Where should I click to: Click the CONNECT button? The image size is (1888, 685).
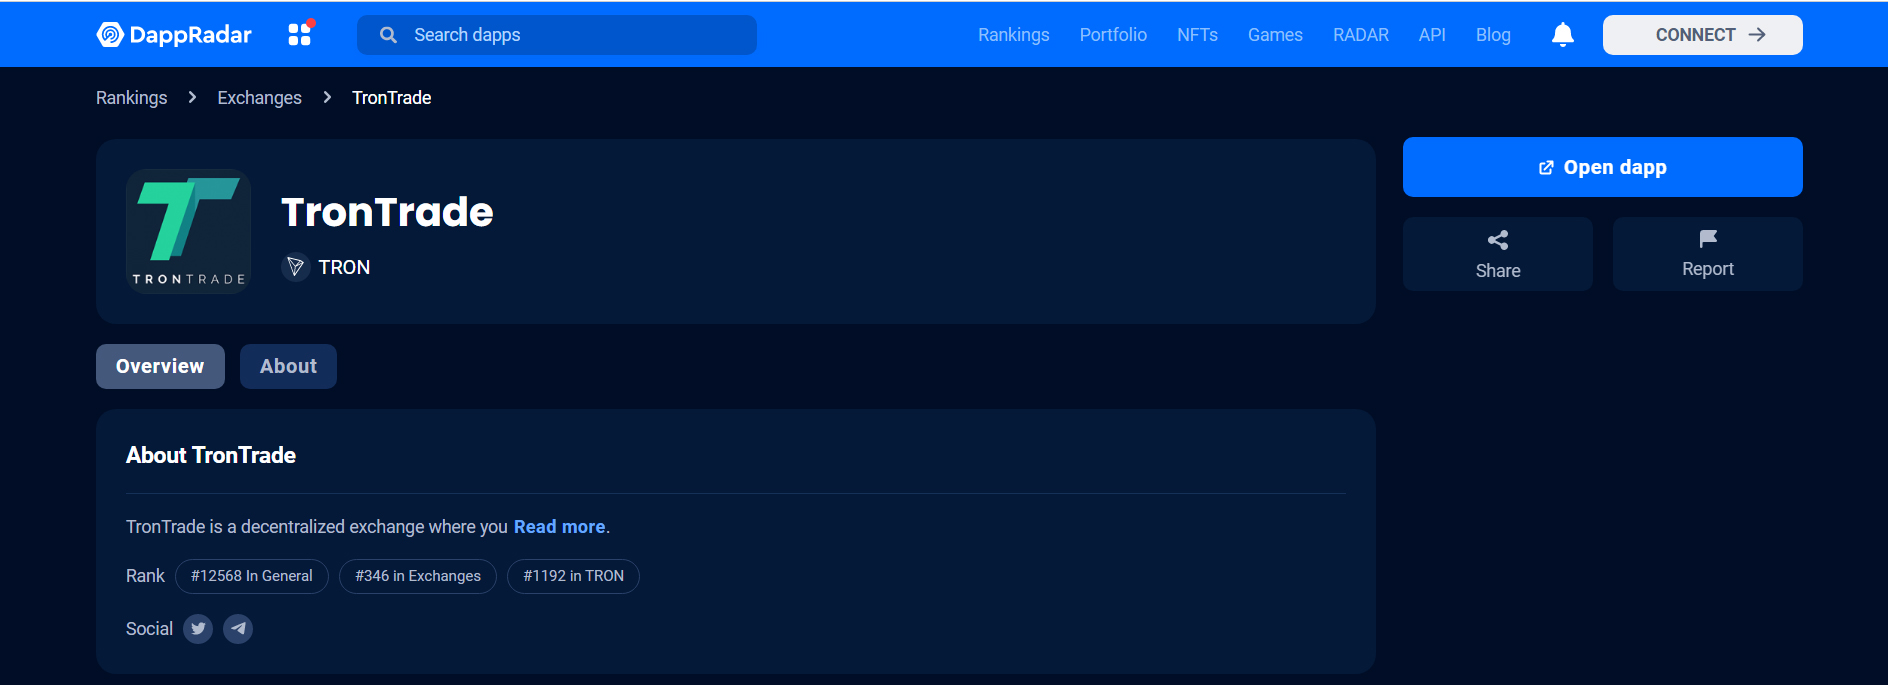(1703, 35)
